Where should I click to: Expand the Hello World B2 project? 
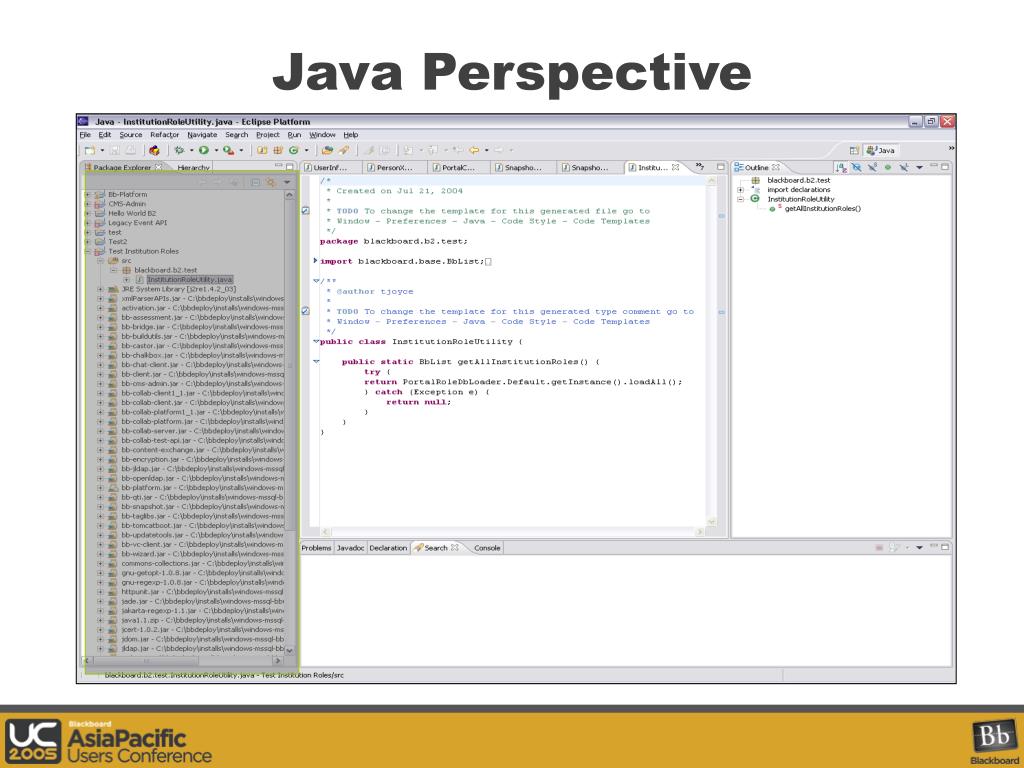(88, 214)
